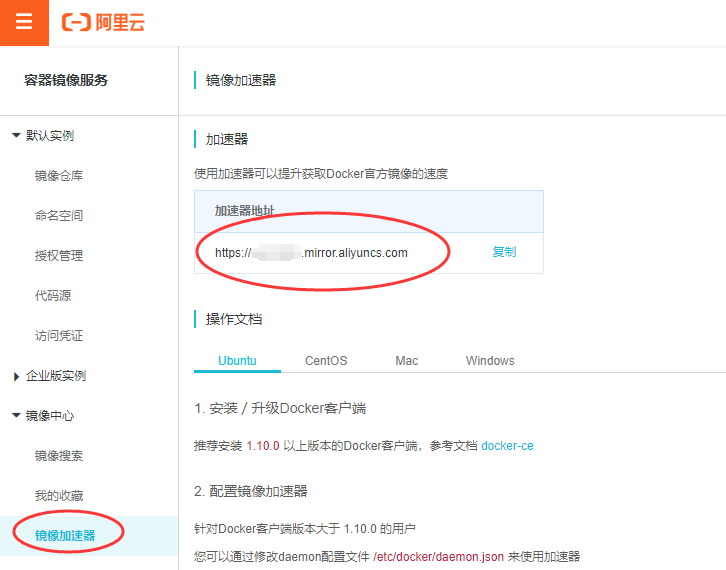Image resolution: width=726 pixels, height=570 pixels.
Task: Open 访问凭证 in the sidebar
Action: (59, 336)
